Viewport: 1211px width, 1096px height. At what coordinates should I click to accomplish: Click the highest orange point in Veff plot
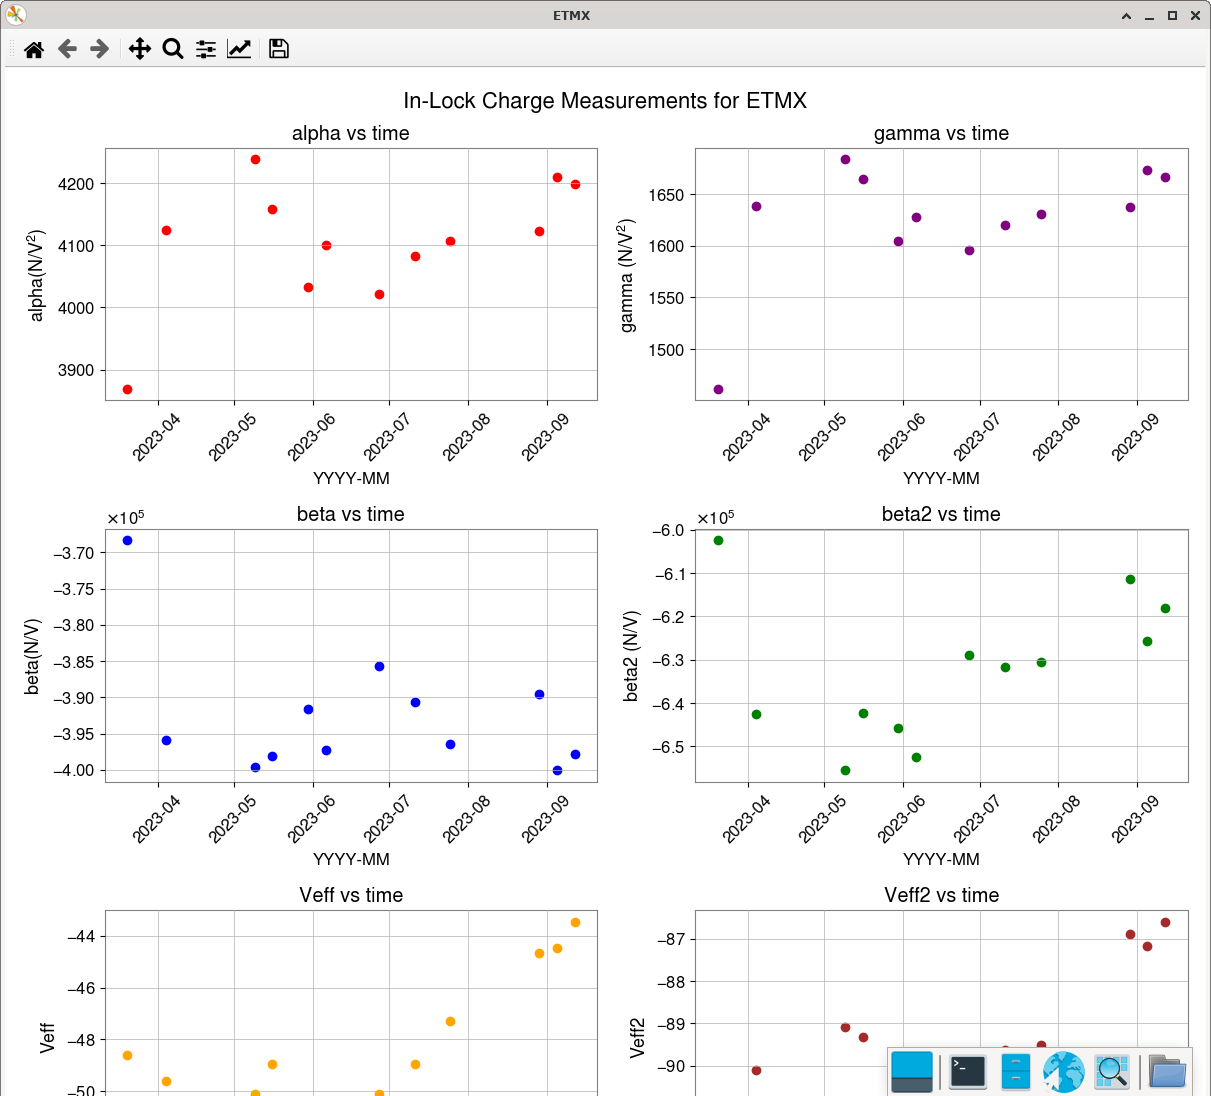575,922
